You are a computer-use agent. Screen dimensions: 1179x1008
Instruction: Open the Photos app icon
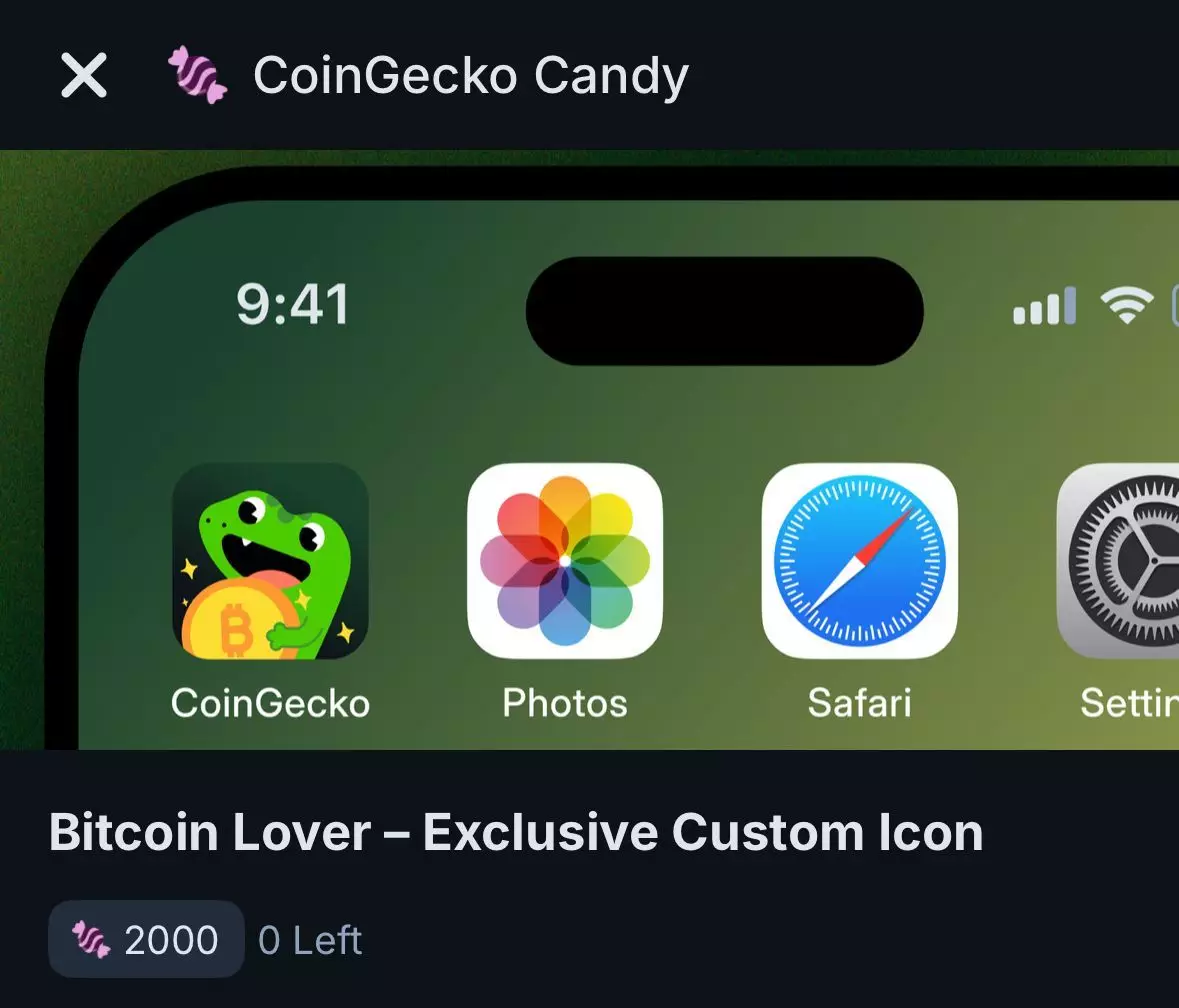point(565,561)
